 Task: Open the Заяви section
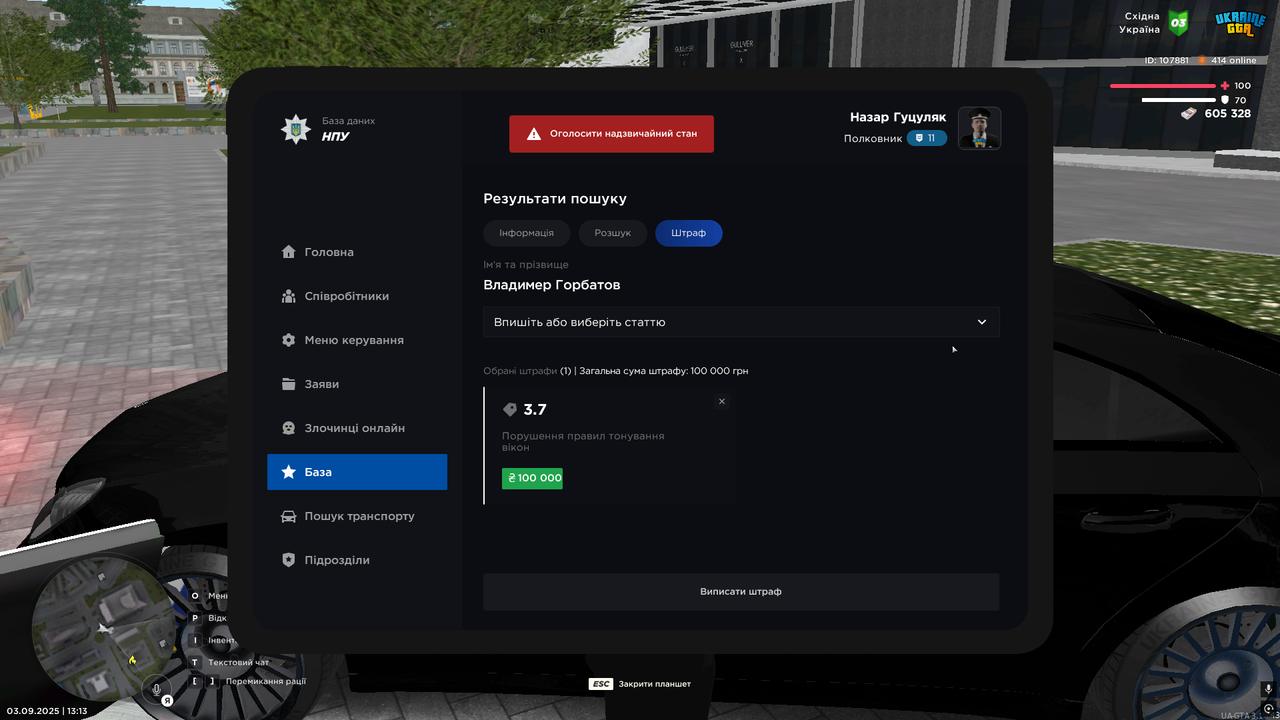[x=357, y=384]
